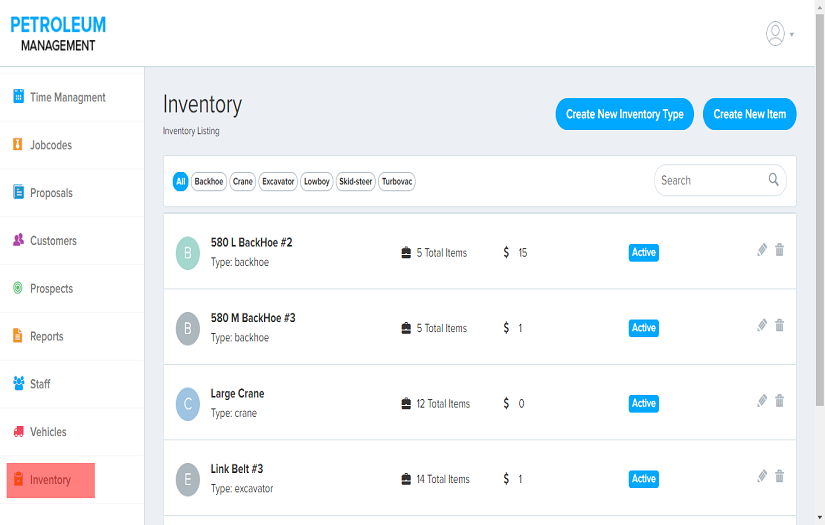
Task: Click the Inventory clipboard icon
Action: [18, 479]
